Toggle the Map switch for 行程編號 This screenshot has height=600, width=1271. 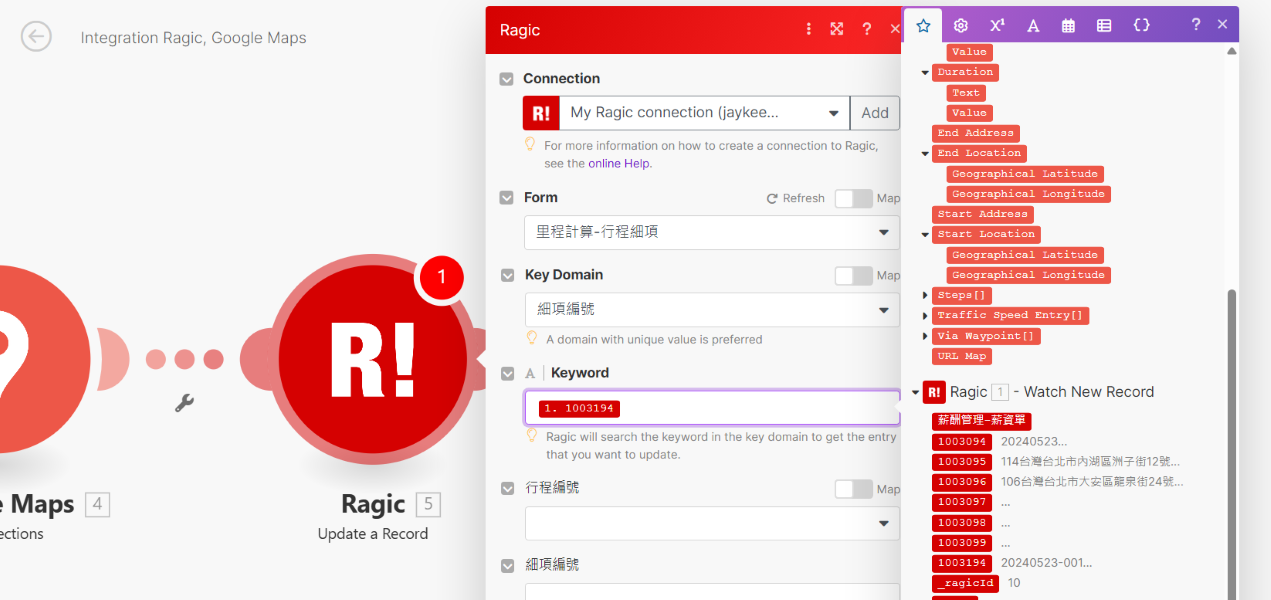point(853,489)
